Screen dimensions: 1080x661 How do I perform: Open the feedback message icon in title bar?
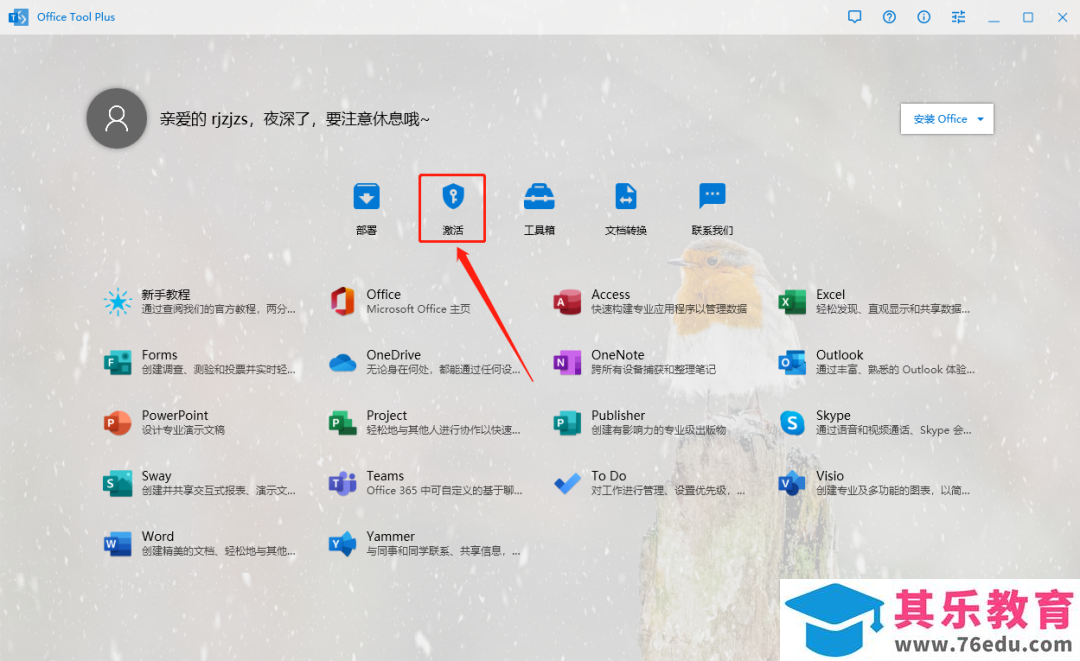(855, 17)
